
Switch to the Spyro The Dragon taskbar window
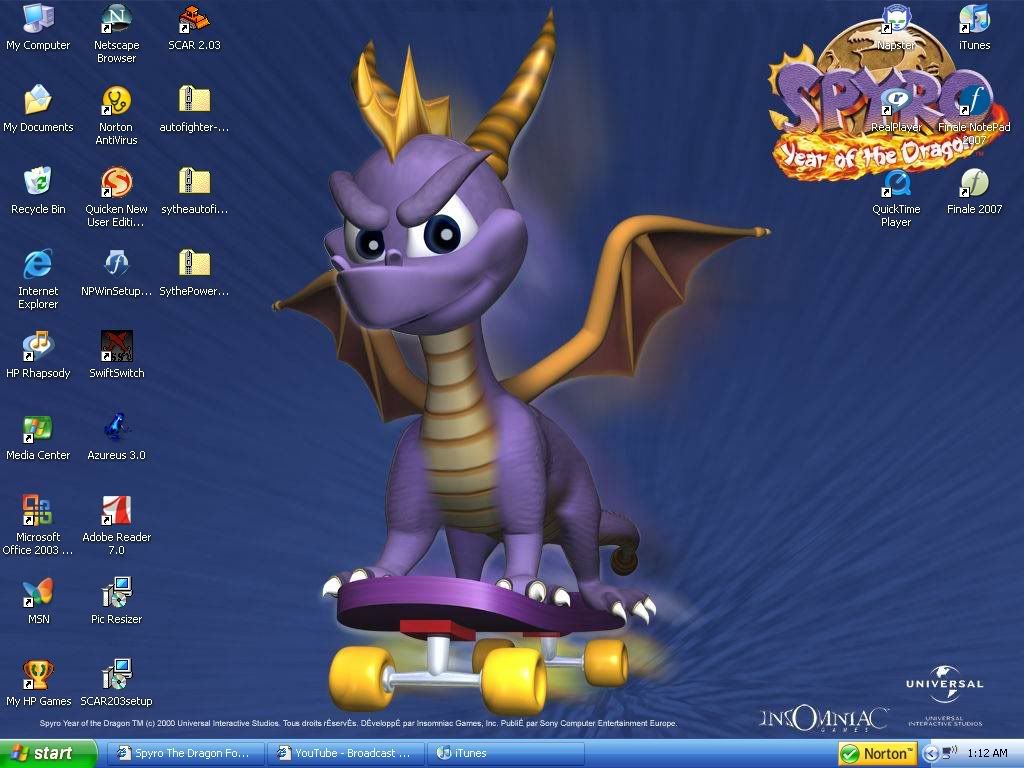tap(186, 753)
